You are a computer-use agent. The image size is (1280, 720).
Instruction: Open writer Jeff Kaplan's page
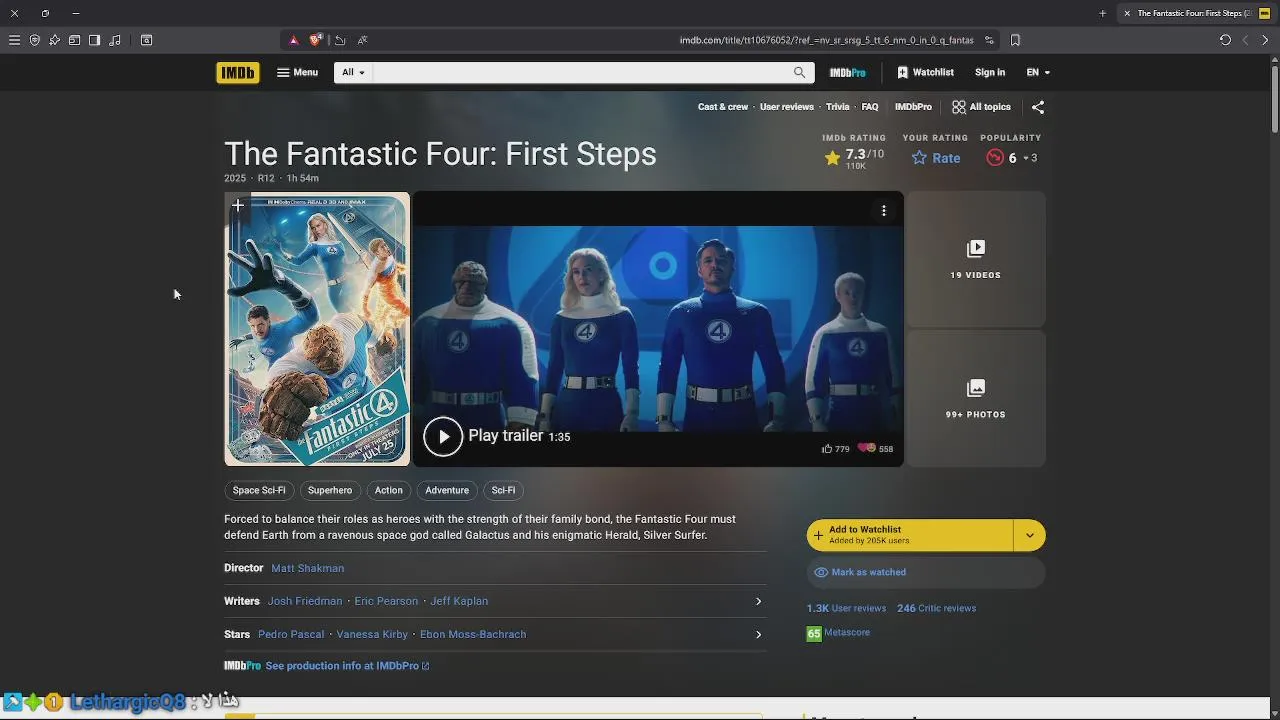(459, 601)
